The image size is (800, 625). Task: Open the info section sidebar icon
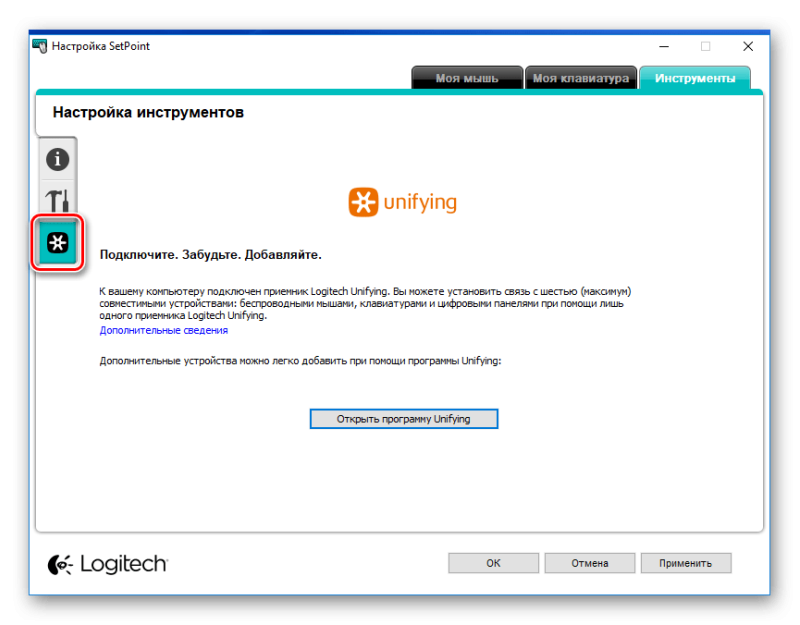click(x=57, y=159)
